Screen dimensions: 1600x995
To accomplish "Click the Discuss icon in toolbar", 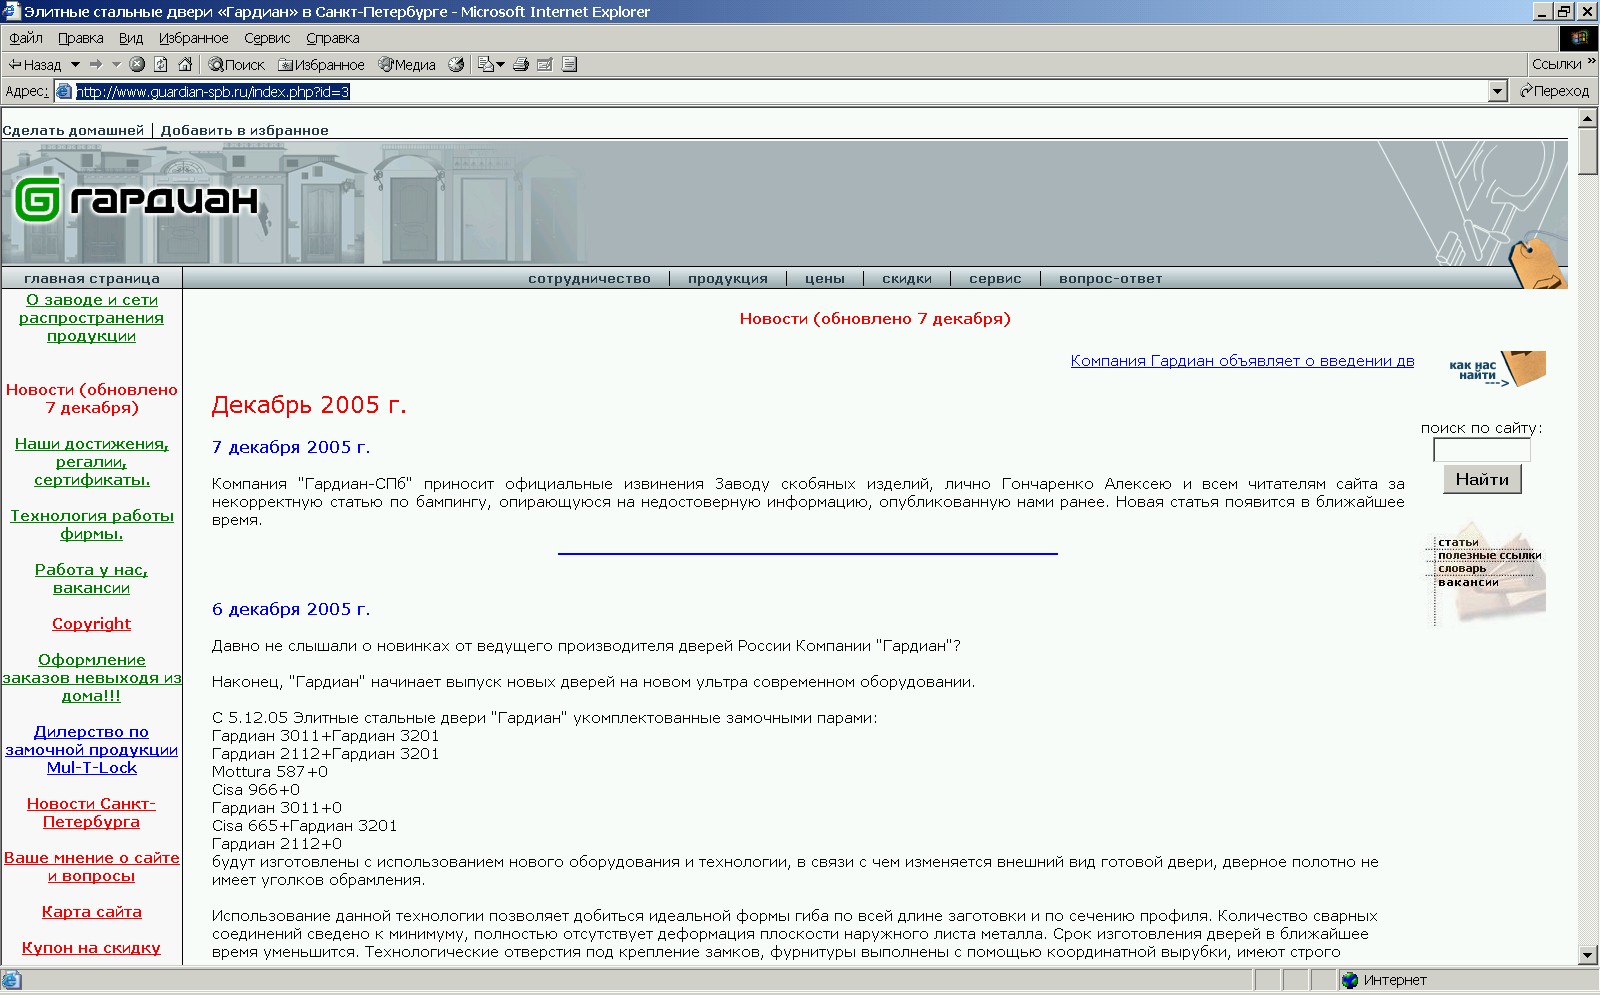I will tap(570, 64).
